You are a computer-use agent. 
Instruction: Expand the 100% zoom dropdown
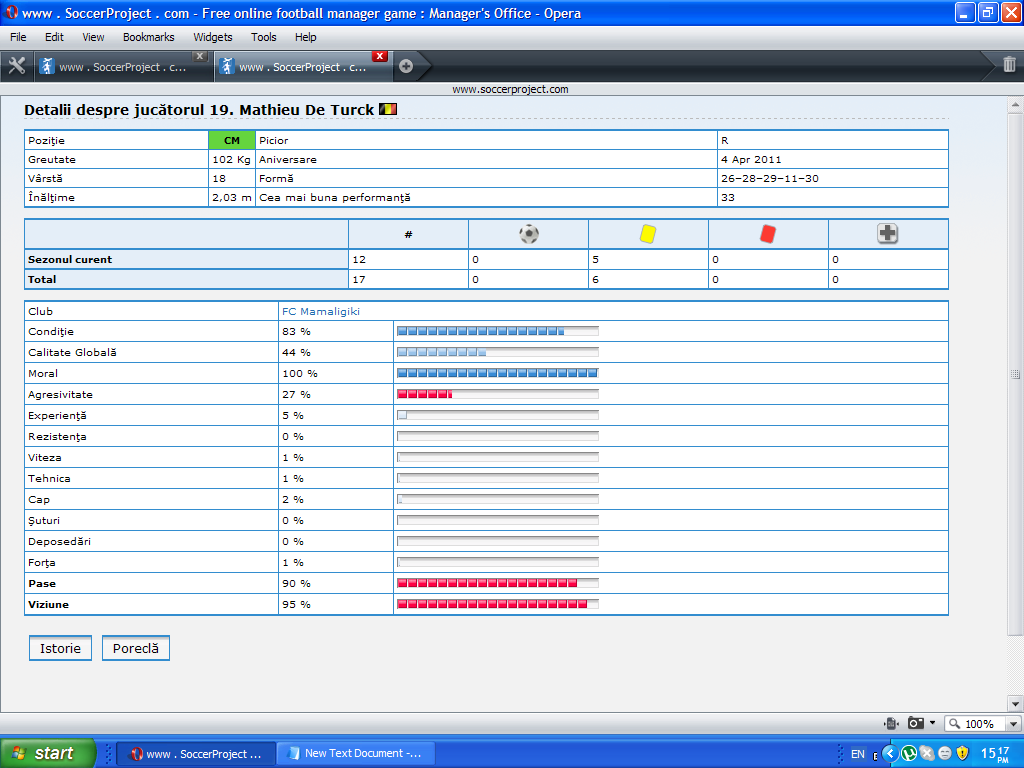pyautogui.click(x=1013, y=724)
